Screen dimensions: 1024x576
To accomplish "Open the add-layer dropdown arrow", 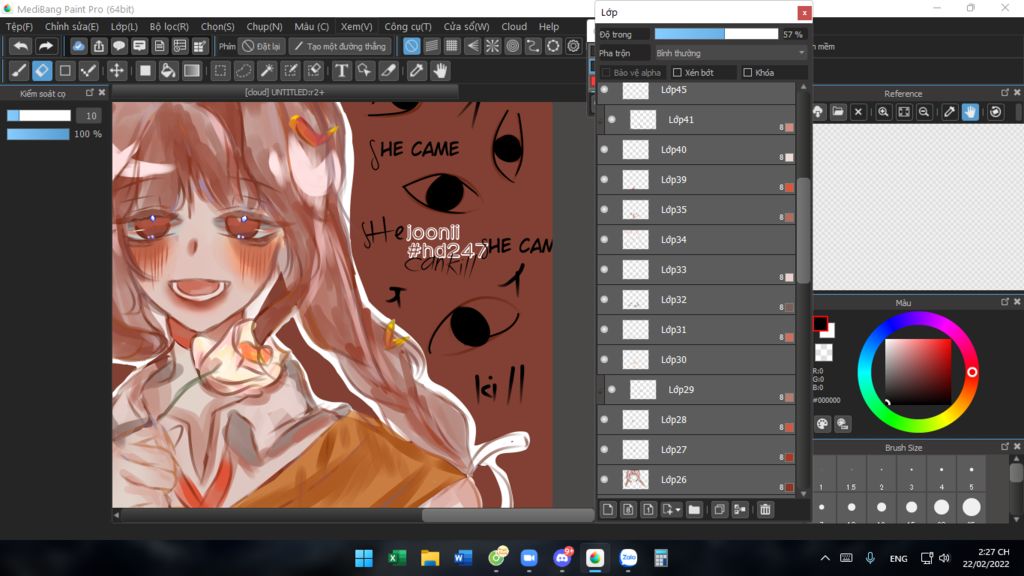I will tap(679, 510).
